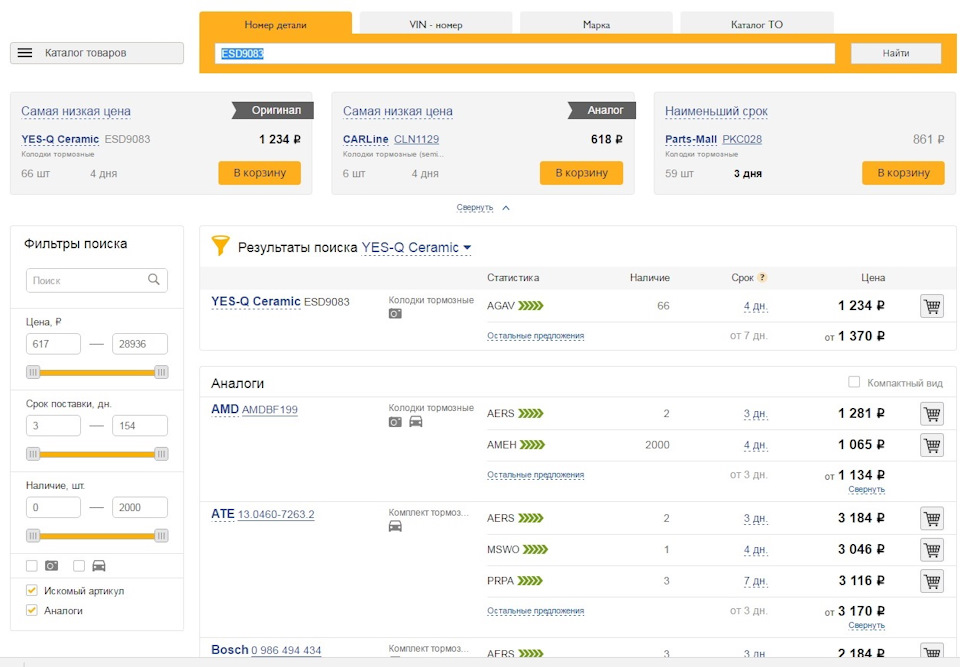Click green arrows statistics icon for PRPA
960x667 pixels.
530,581
